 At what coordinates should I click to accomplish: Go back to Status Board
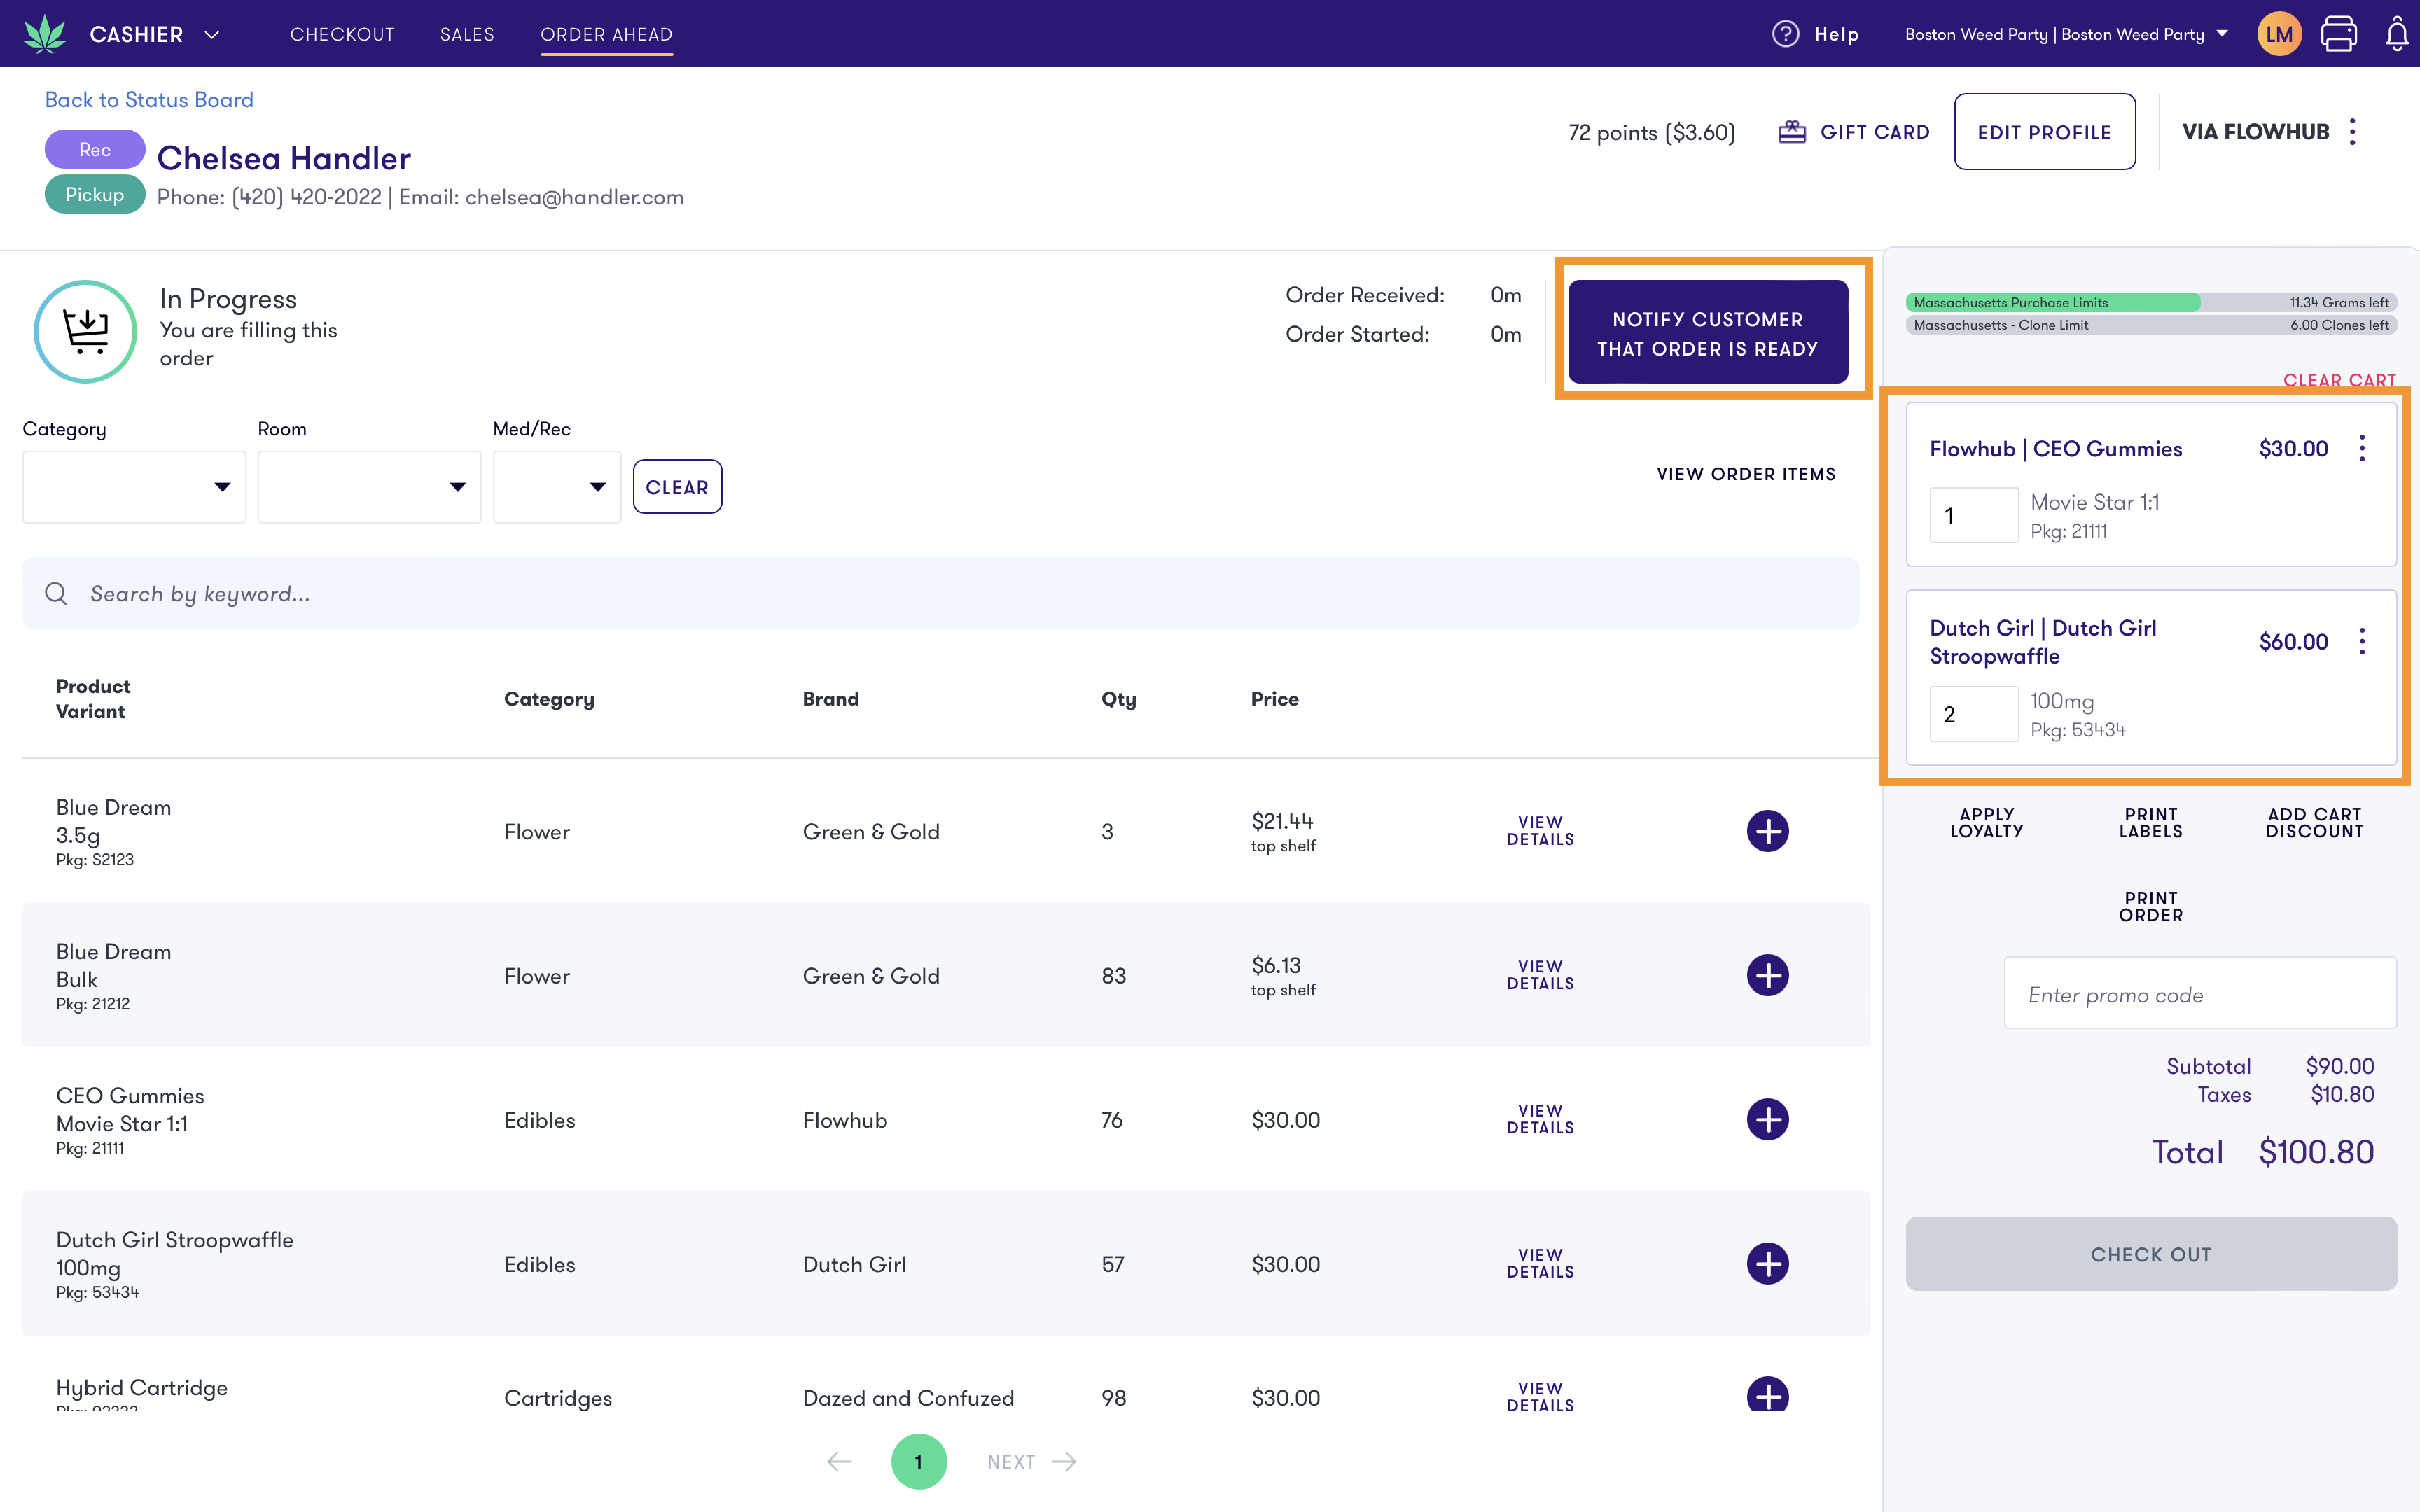[x=149, y=100]
